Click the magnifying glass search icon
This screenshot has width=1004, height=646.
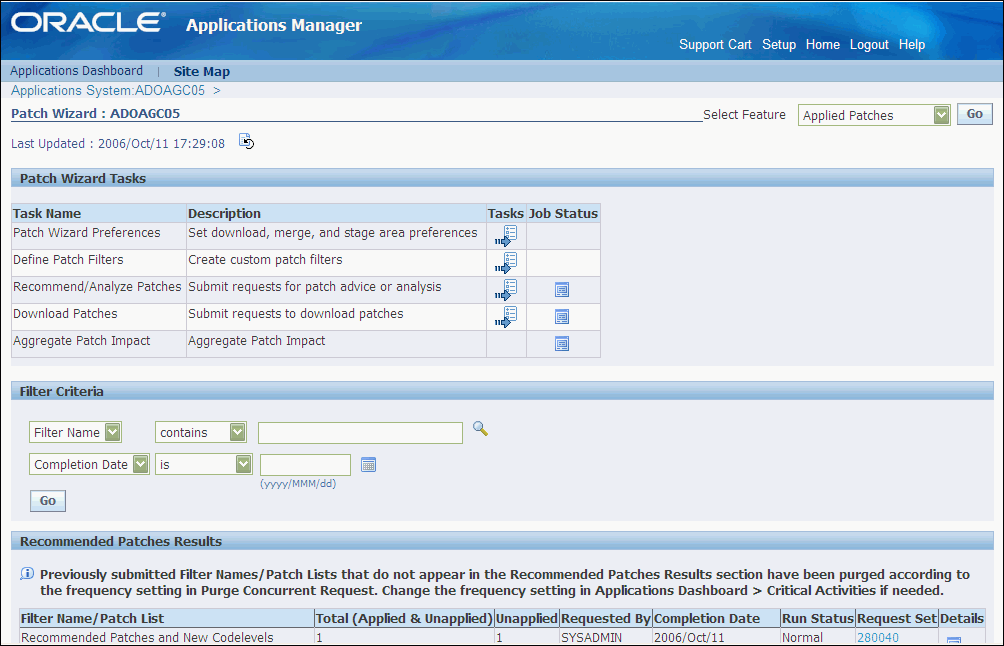(480, 429)
